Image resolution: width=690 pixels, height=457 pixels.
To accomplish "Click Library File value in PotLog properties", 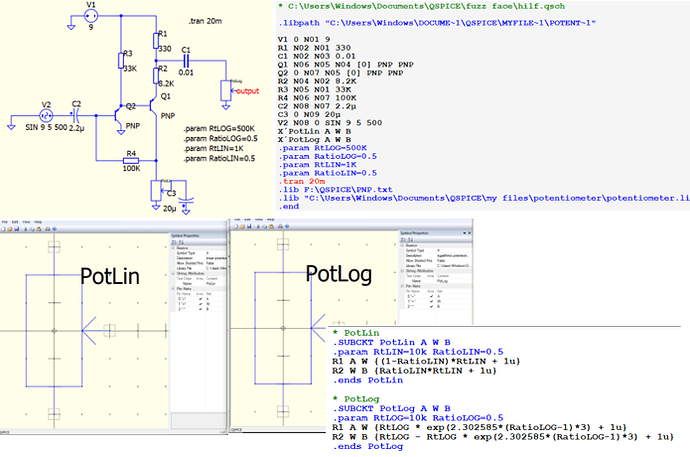I will tap(454, 266).
